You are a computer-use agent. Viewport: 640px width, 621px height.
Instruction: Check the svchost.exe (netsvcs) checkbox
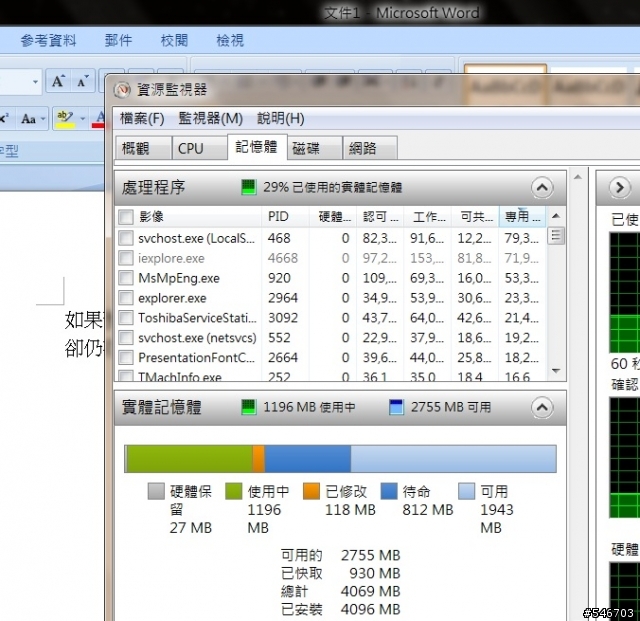coord(126,337)
